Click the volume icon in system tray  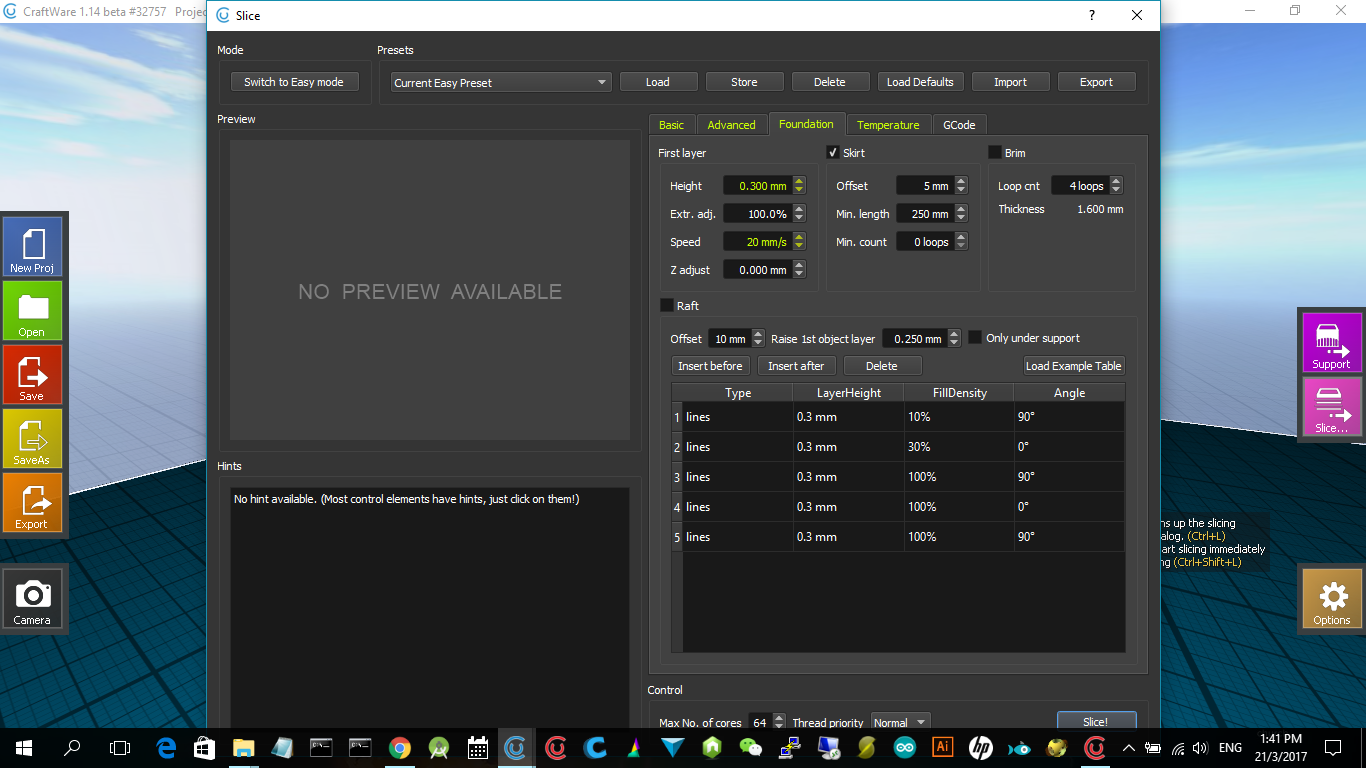coord(1199,747)
